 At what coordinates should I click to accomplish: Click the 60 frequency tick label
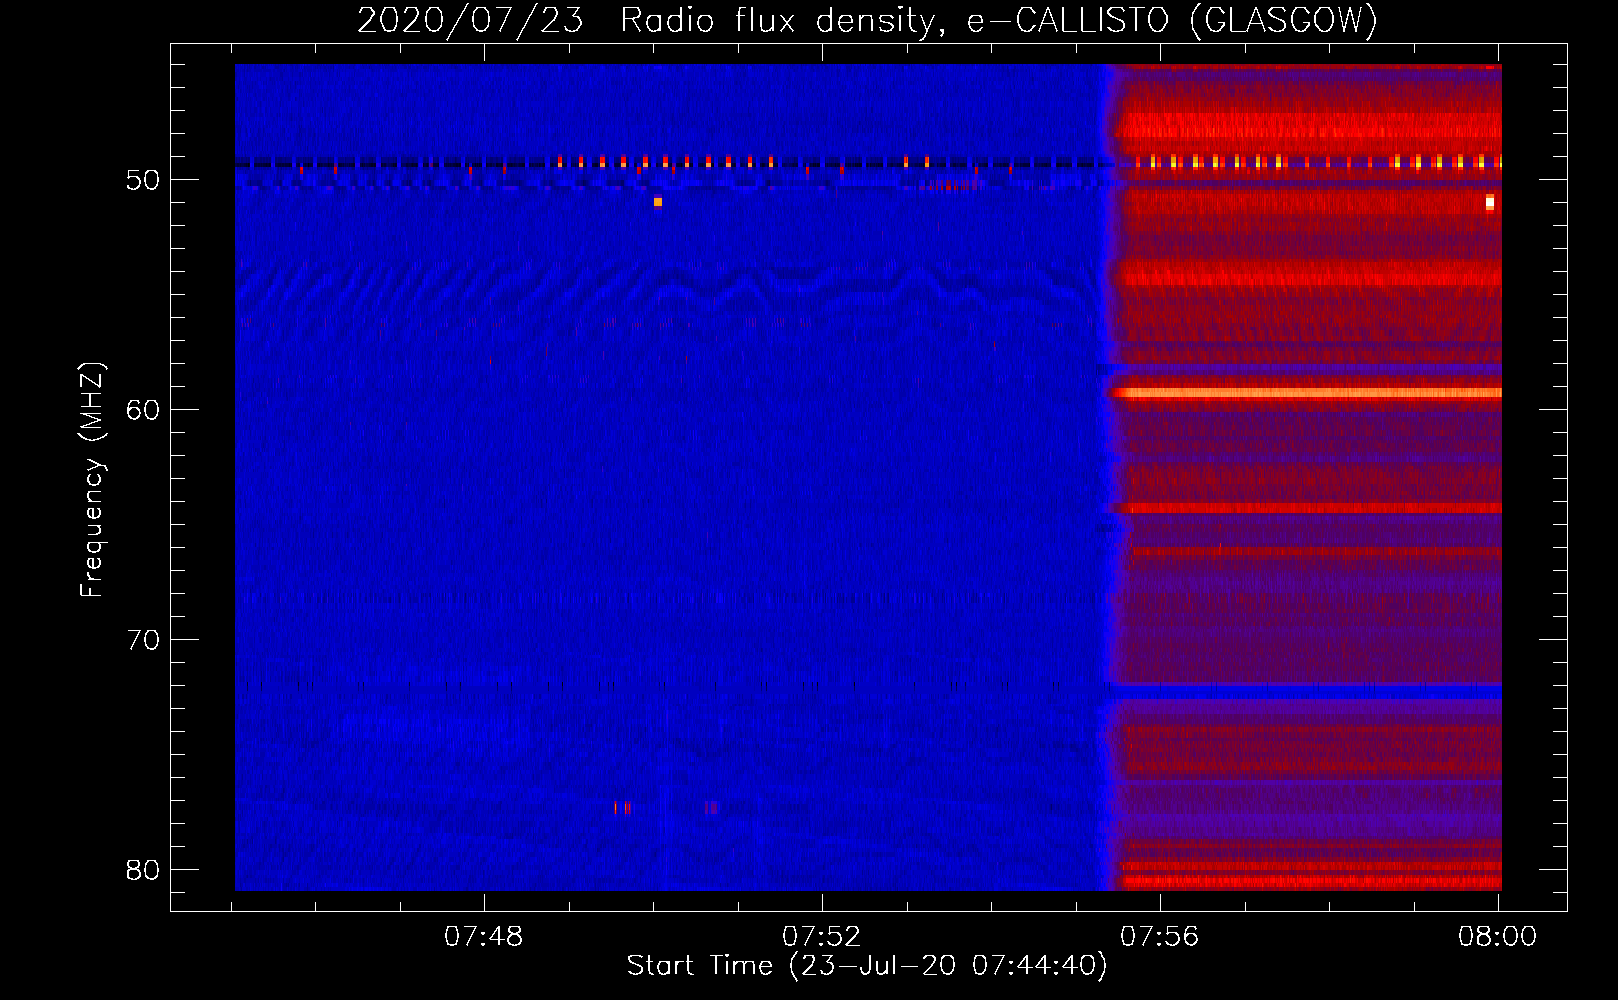pos(143,410)
